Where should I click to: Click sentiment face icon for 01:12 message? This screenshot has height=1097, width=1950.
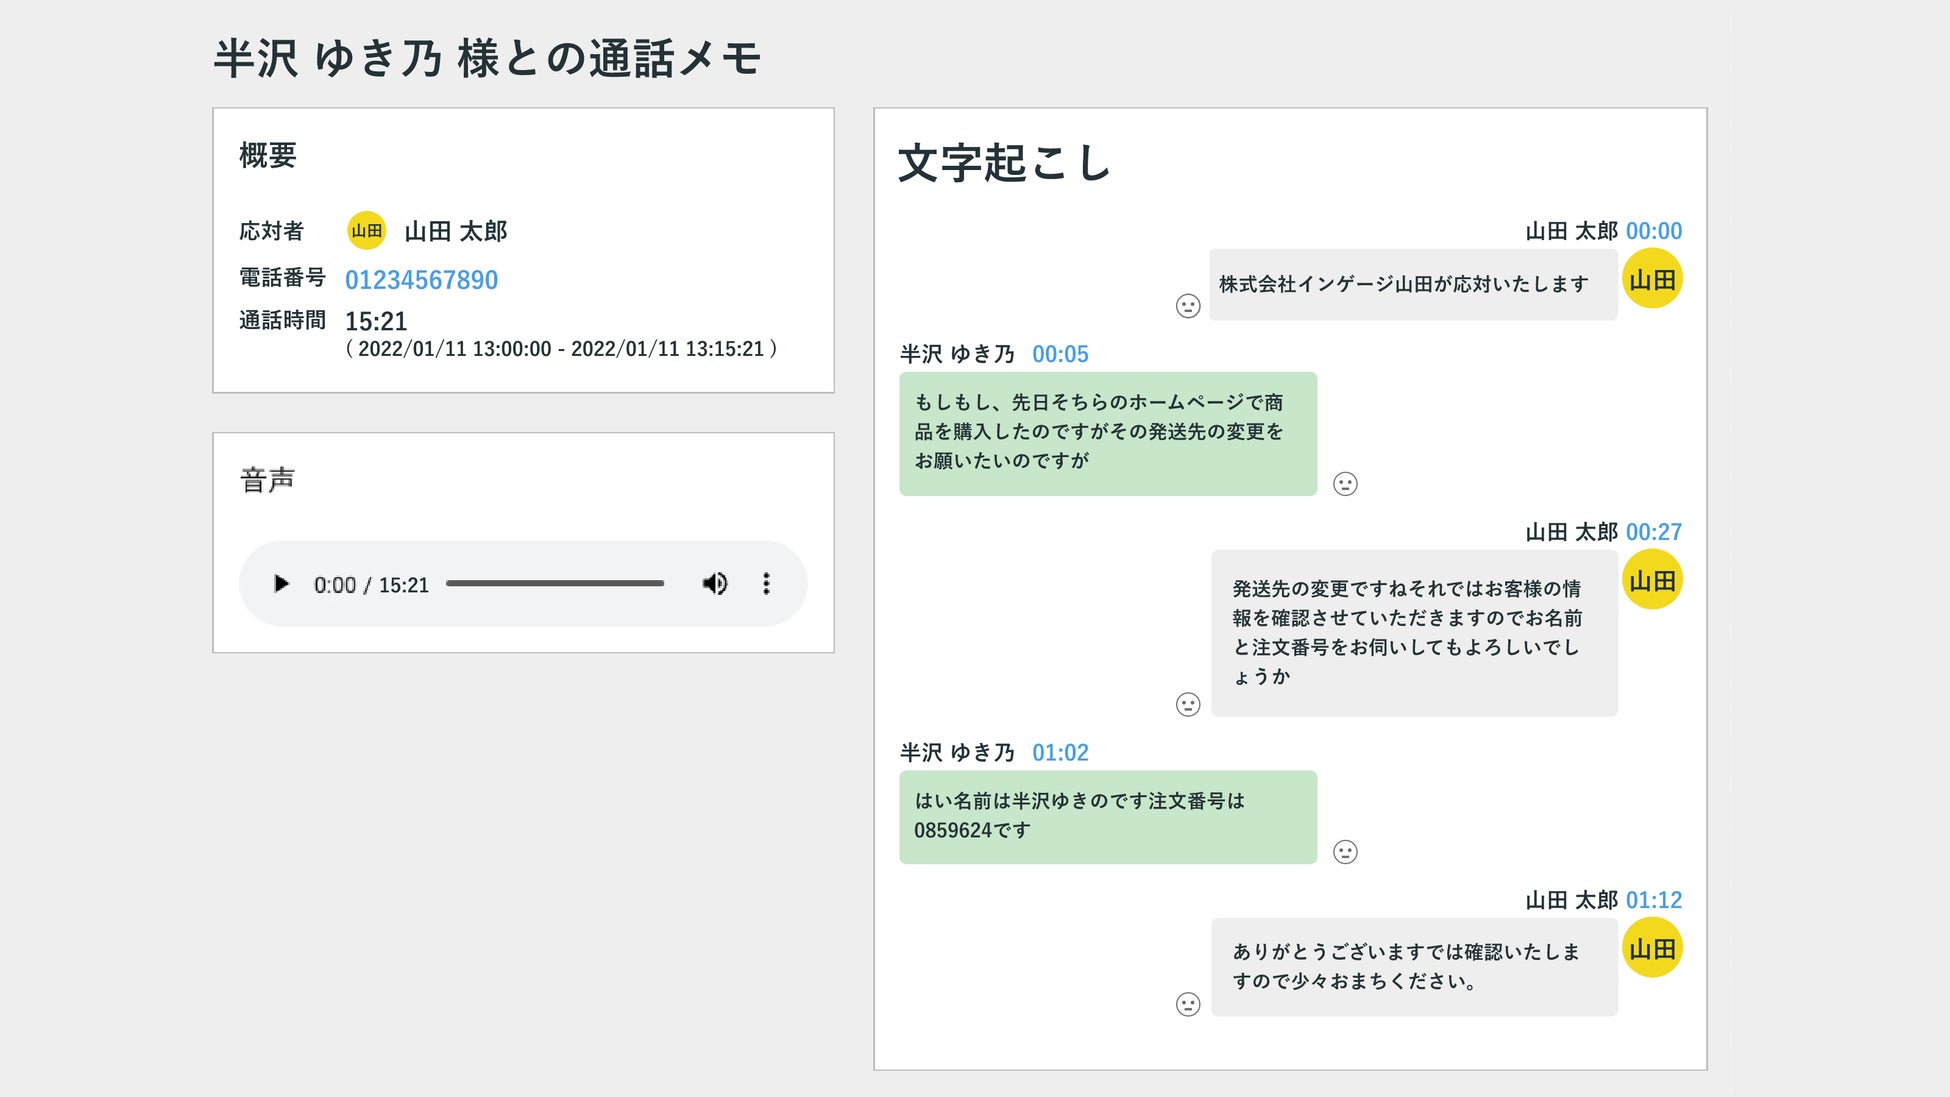1188,1004
